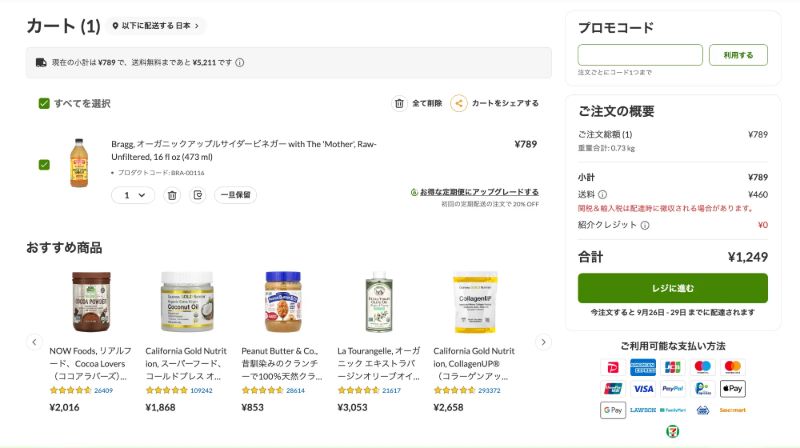Screen dimensions: 800x448
Task: Show next recommended products with right arrow
Action: coord(543,342)
